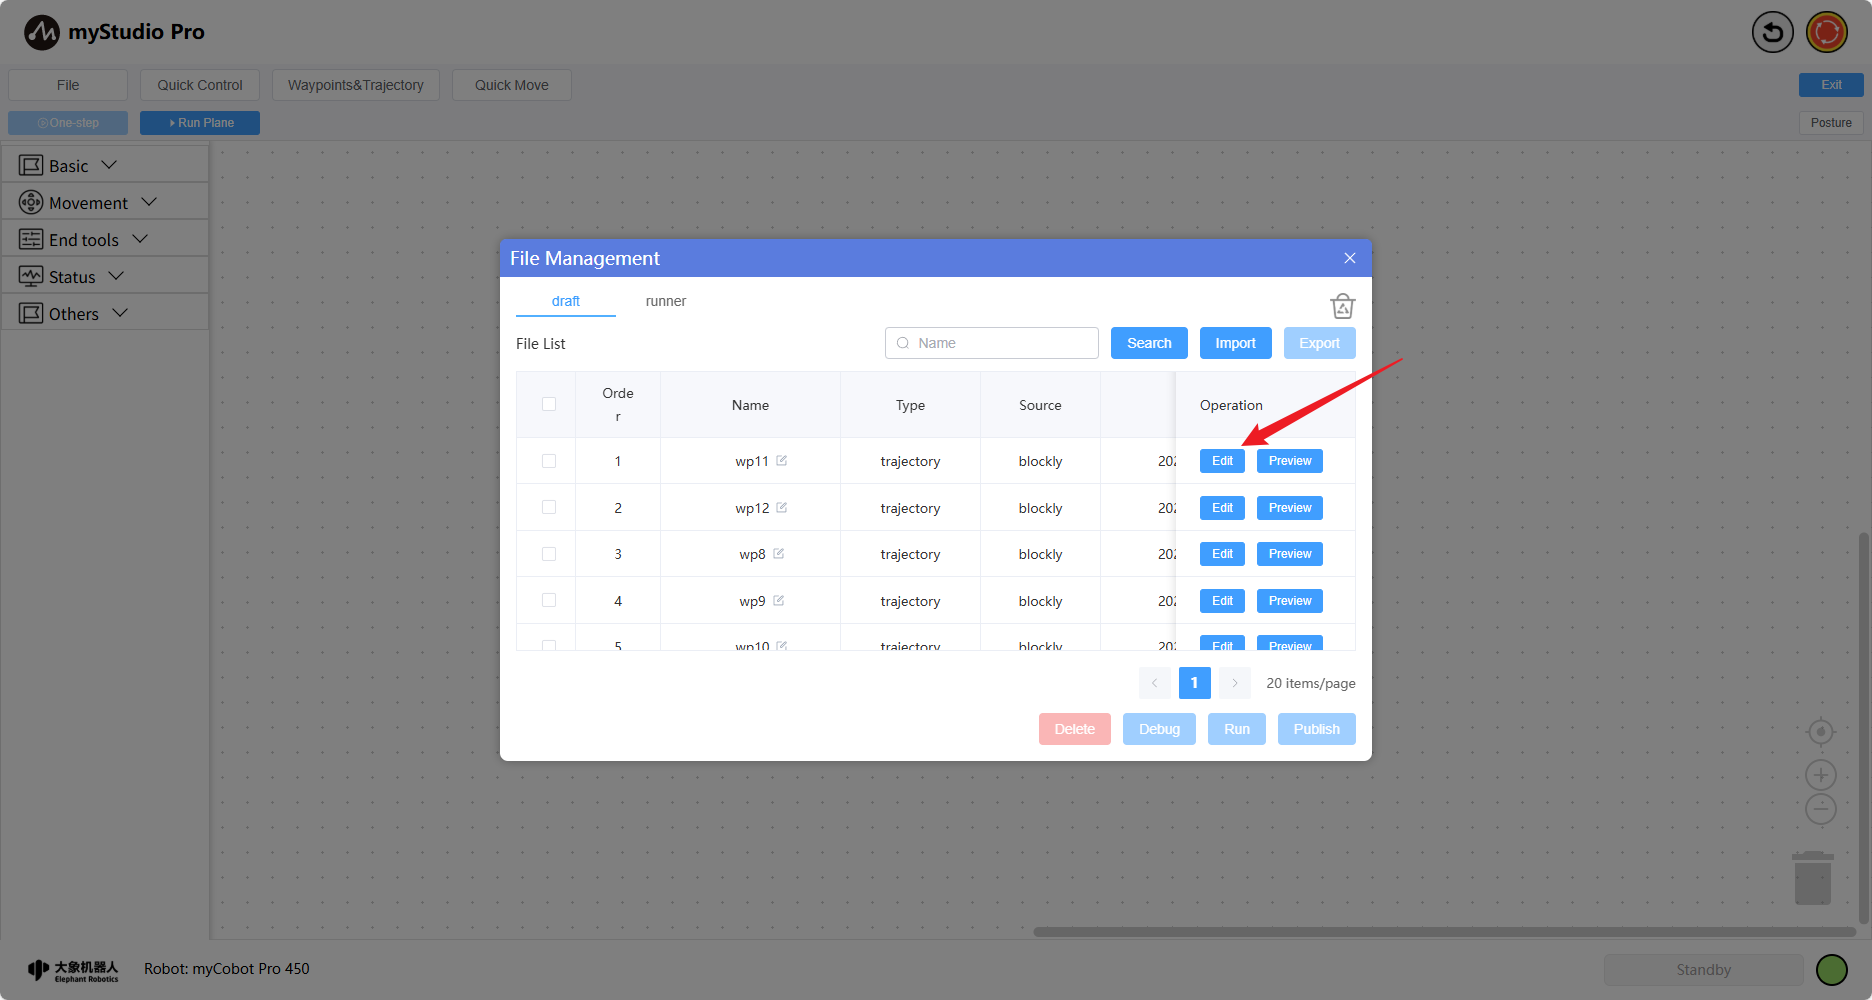The width and height of the screenshot is (1872, 1000).
Task: Switch to the runner tab
Action: [665, 301]
